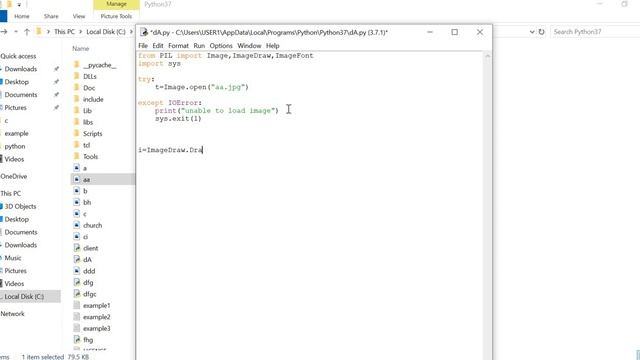Switch to Share ribbon tab in Explorer
640x360 pixels.
(x=51, y=16)
